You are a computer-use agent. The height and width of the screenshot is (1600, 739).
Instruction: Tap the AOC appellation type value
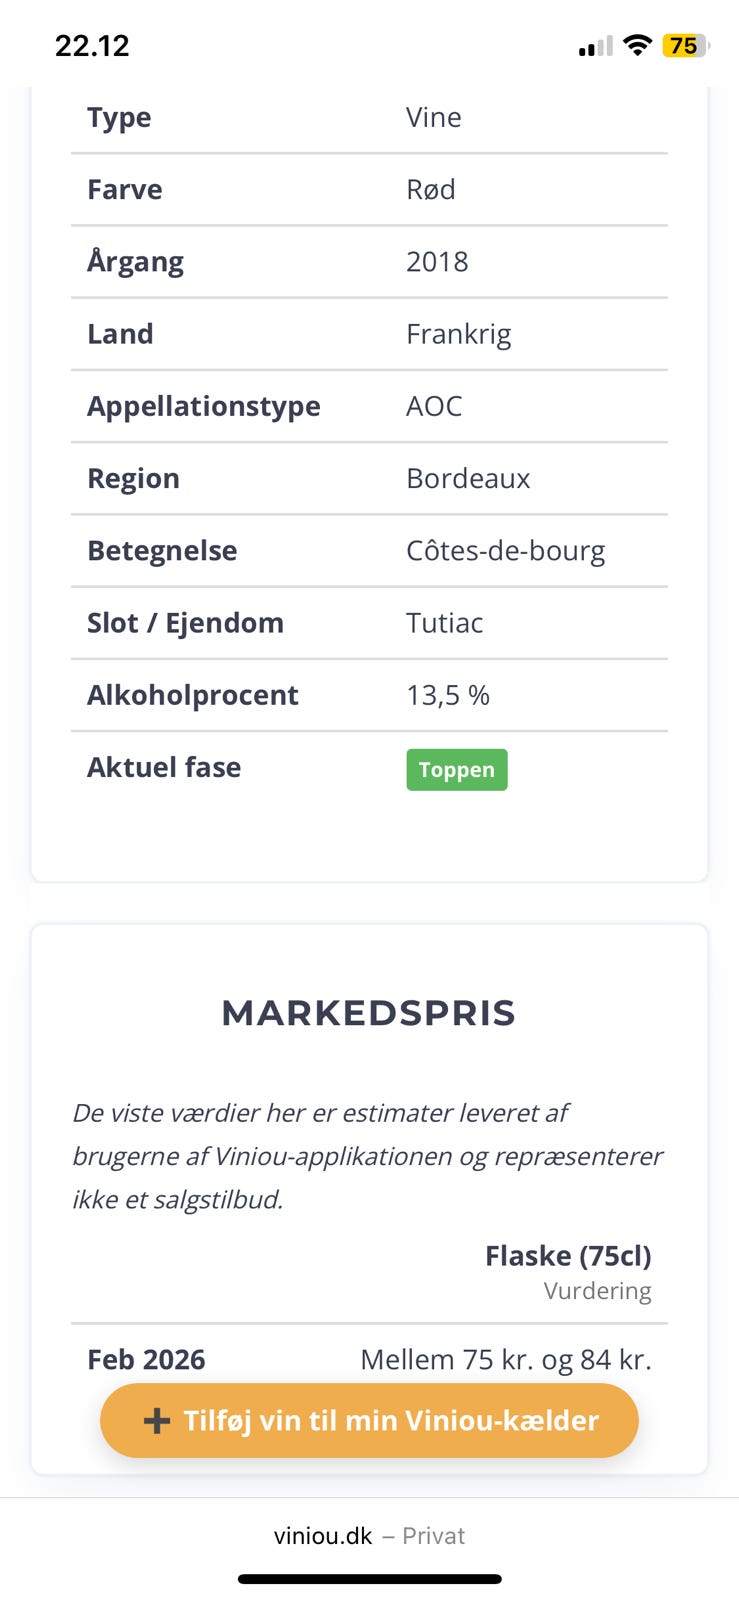[434, 406]
